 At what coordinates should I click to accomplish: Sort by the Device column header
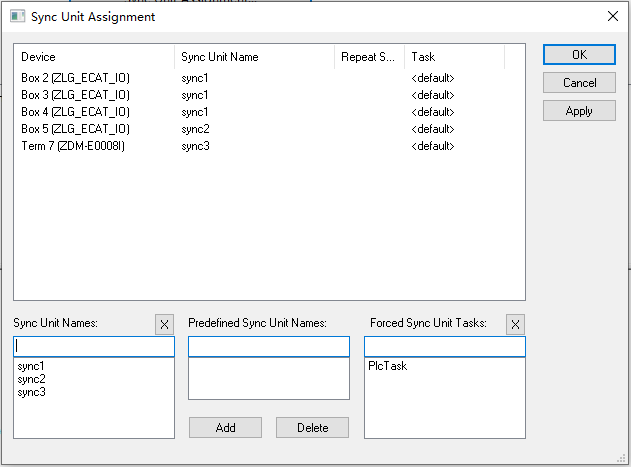94,57
